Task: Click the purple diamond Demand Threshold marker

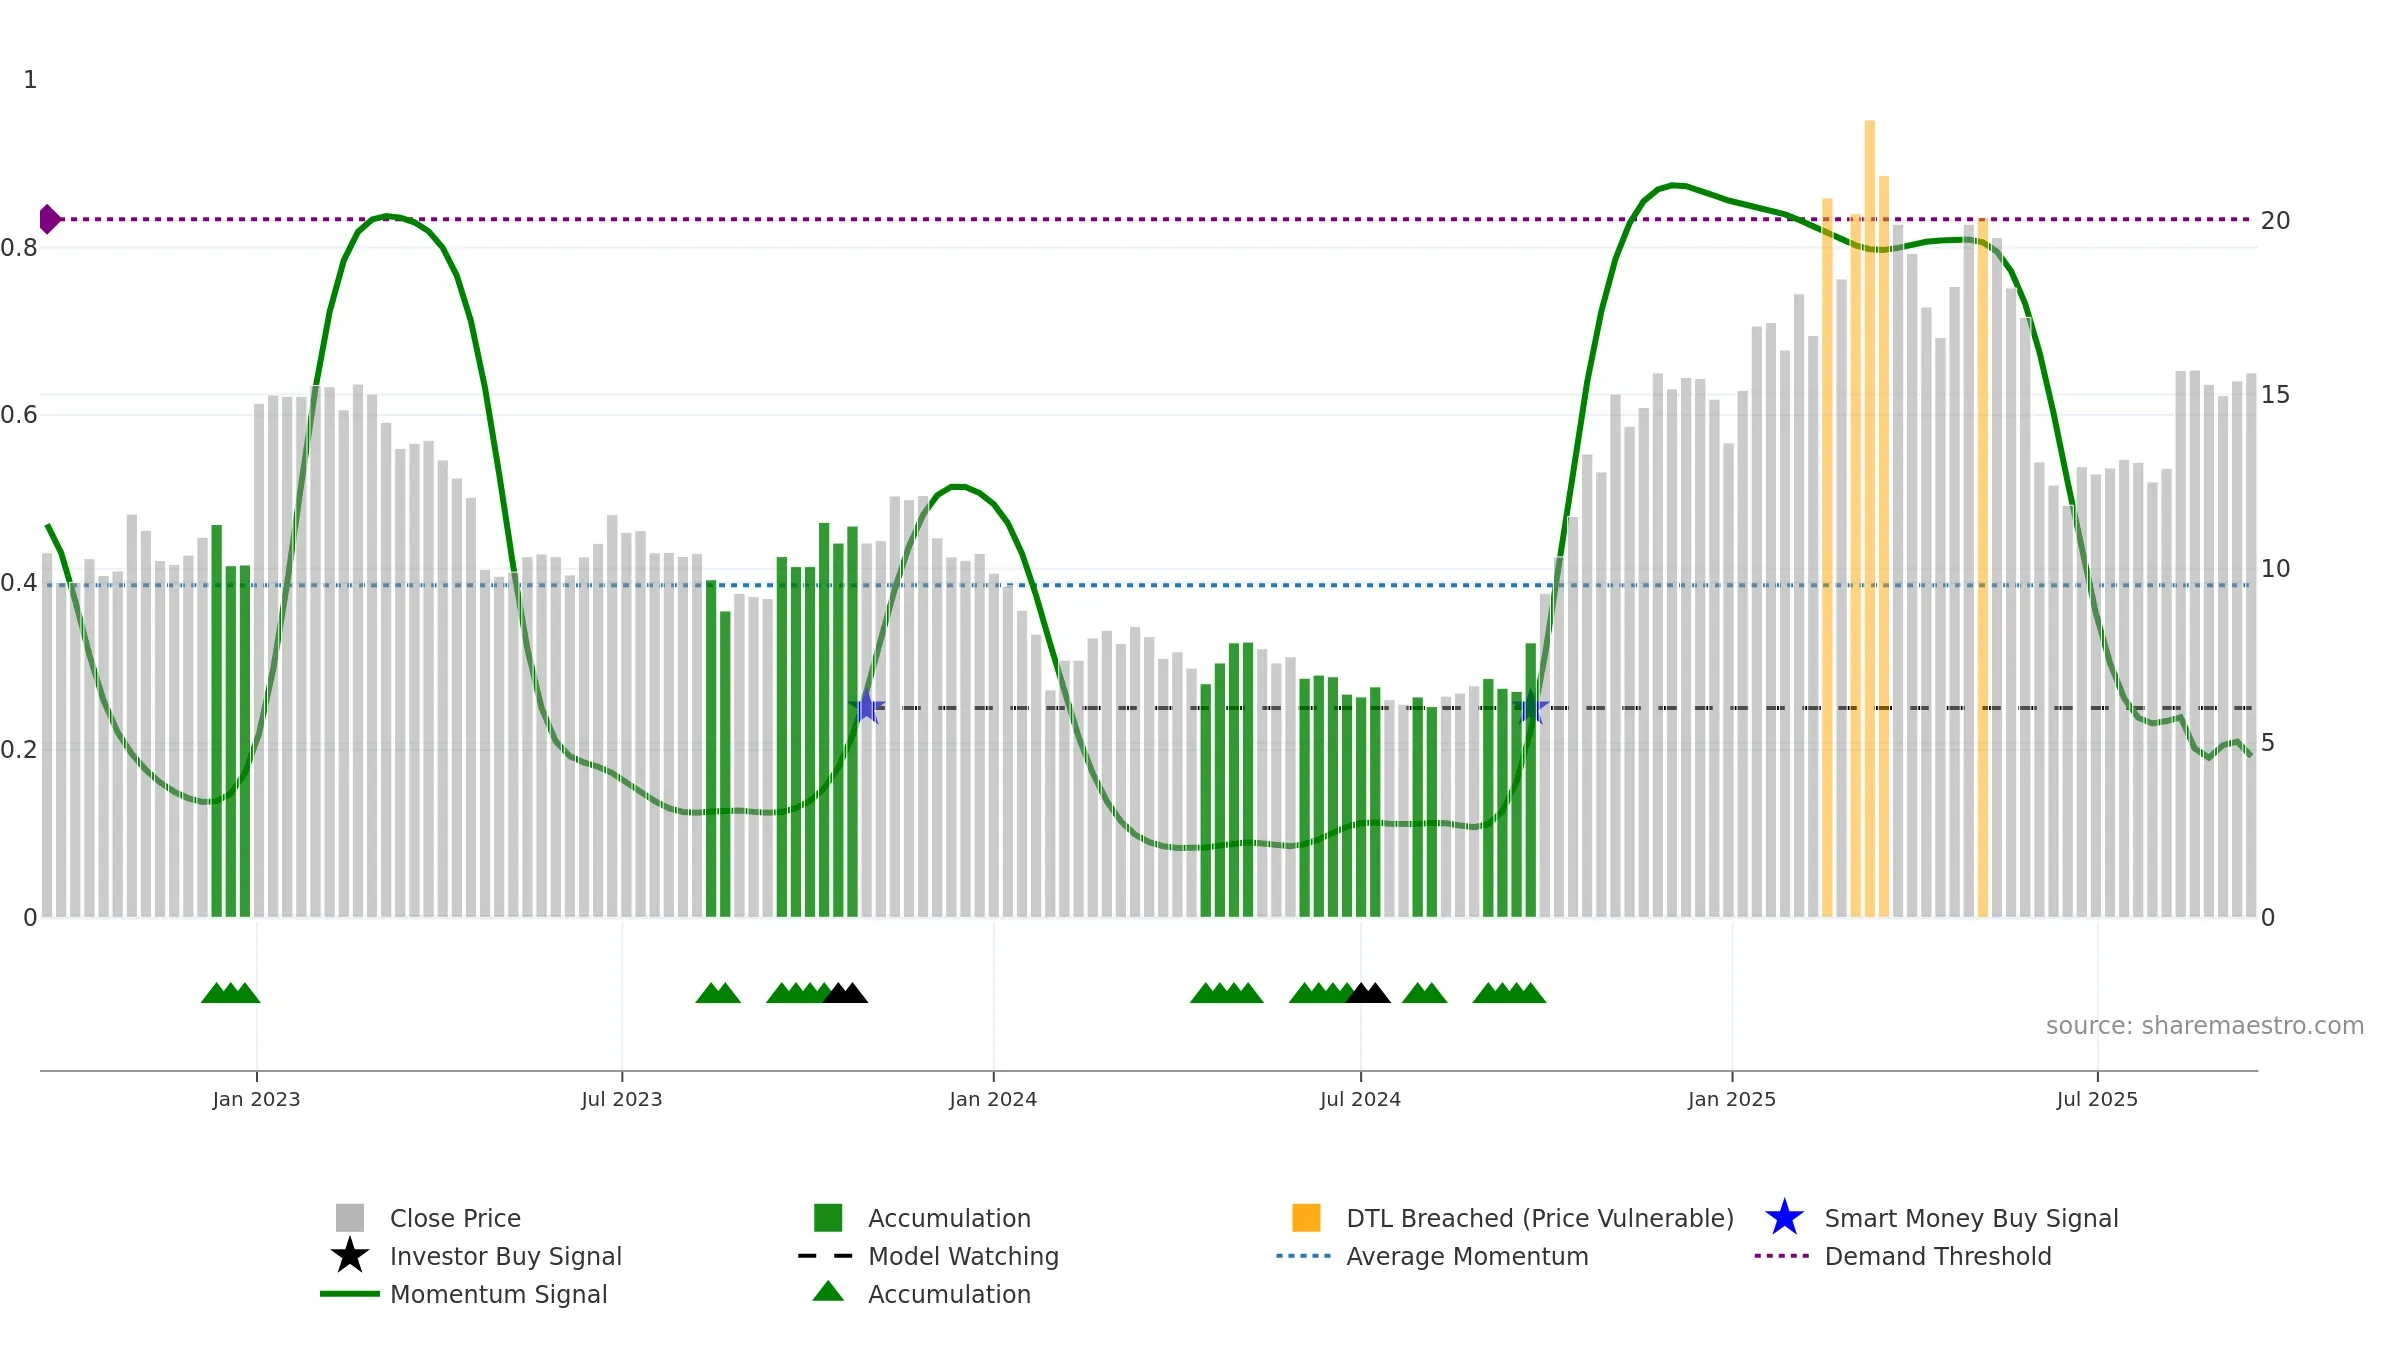Action: 50,219
